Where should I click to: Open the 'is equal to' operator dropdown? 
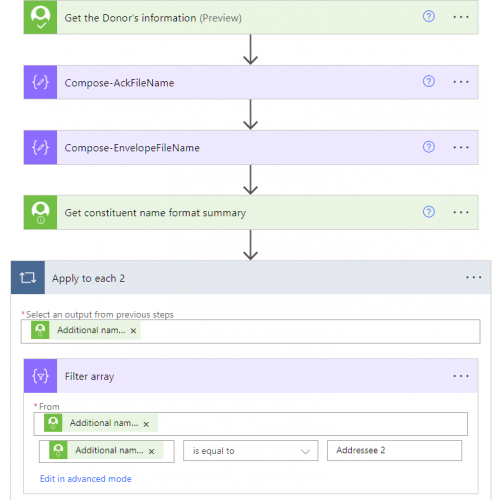(x=251, y=451)
